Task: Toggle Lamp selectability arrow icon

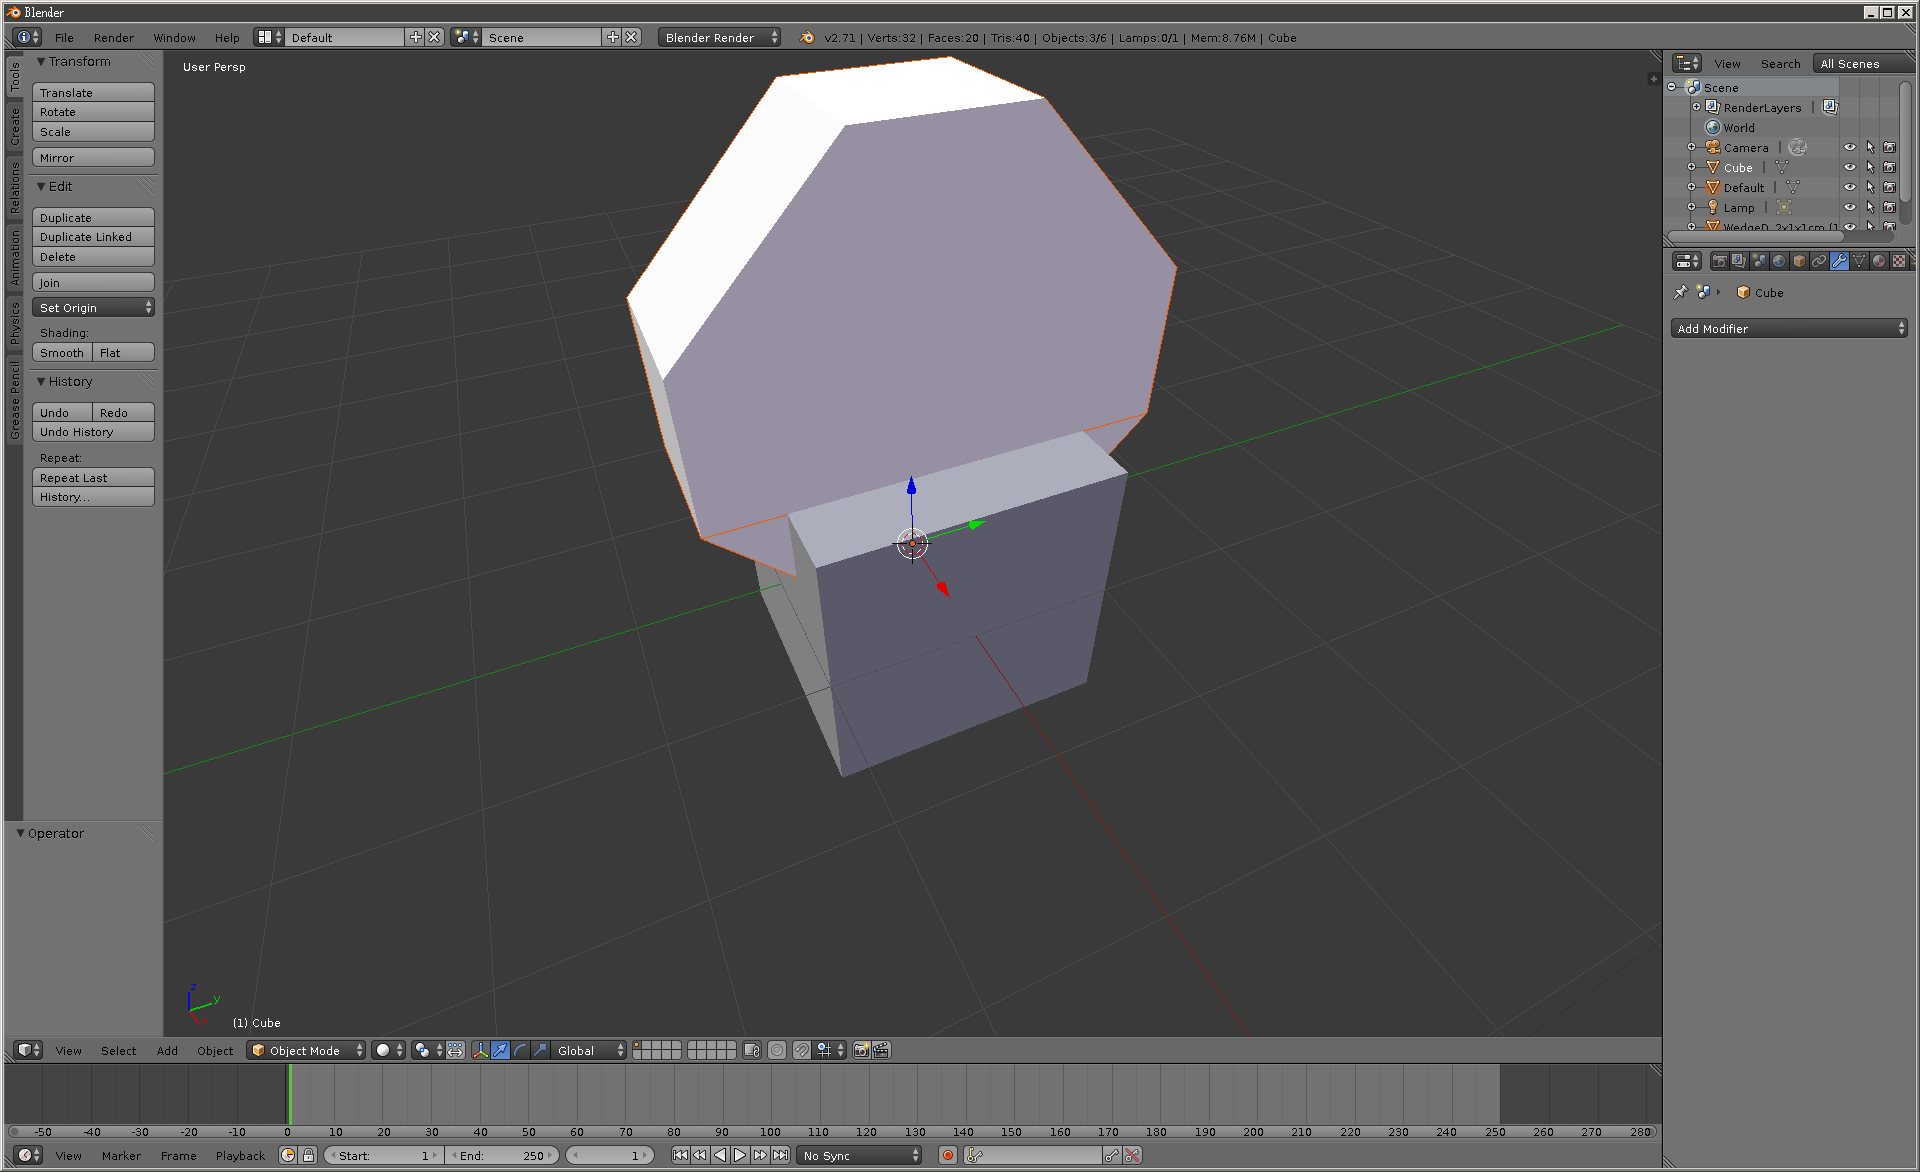Action: click(x=1870, y=207)
